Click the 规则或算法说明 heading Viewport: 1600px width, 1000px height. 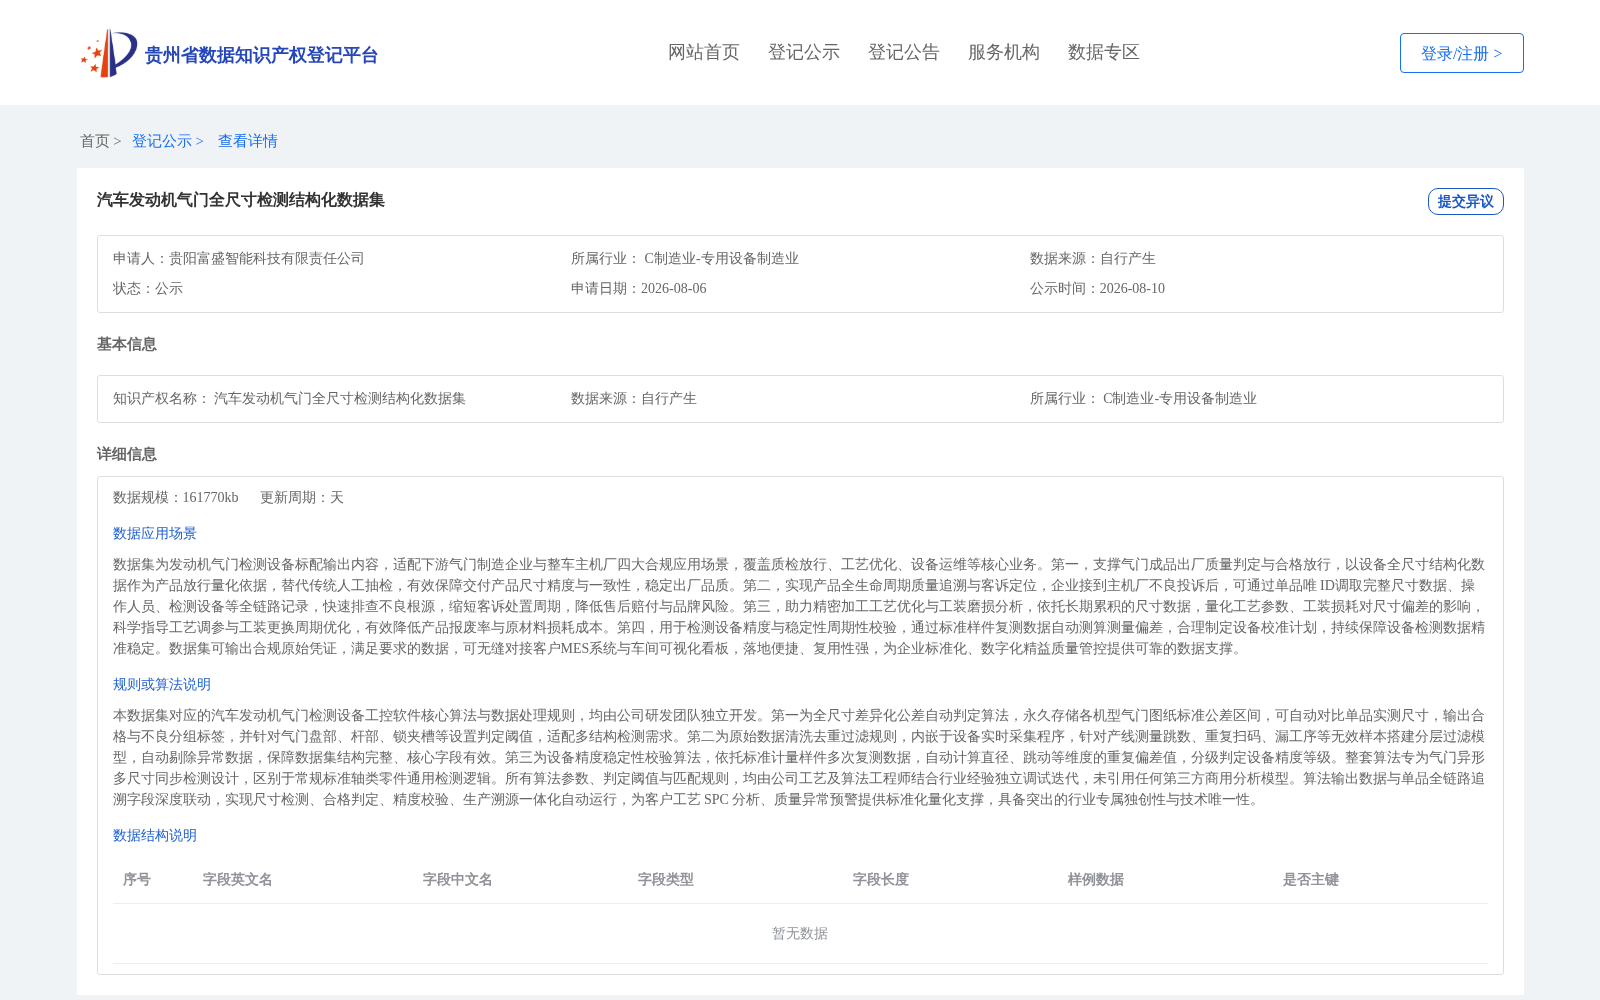click(162, 684)
